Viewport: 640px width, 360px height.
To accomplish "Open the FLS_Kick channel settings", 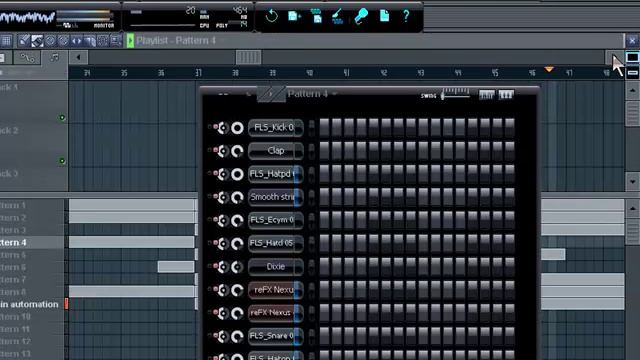I will 276,127.
